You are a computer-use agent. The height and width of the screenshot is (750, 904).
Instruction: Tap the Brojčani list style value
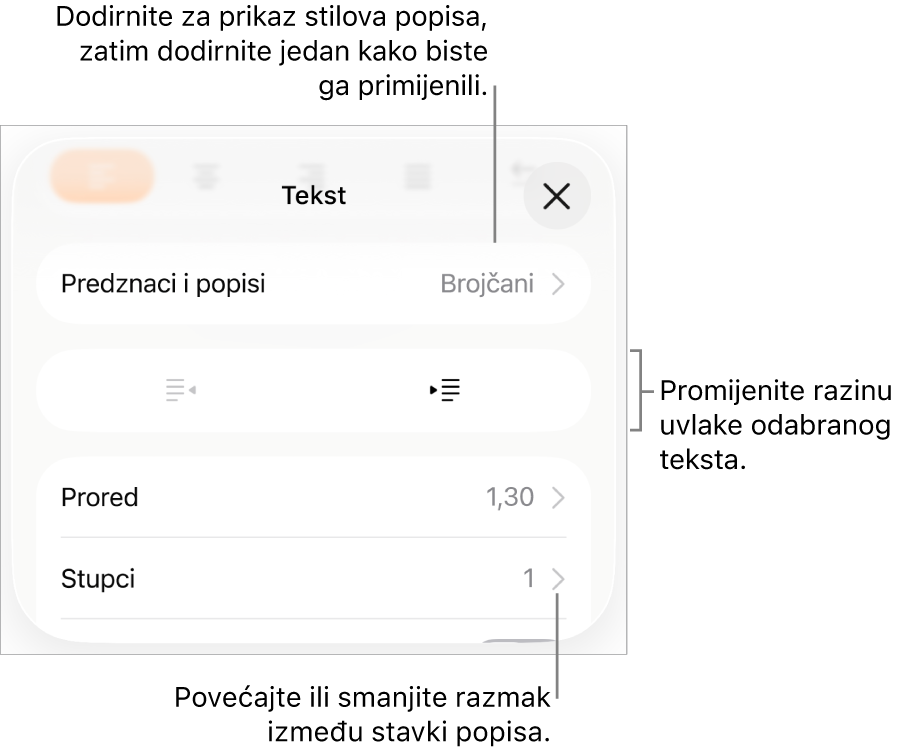[487, 284]
